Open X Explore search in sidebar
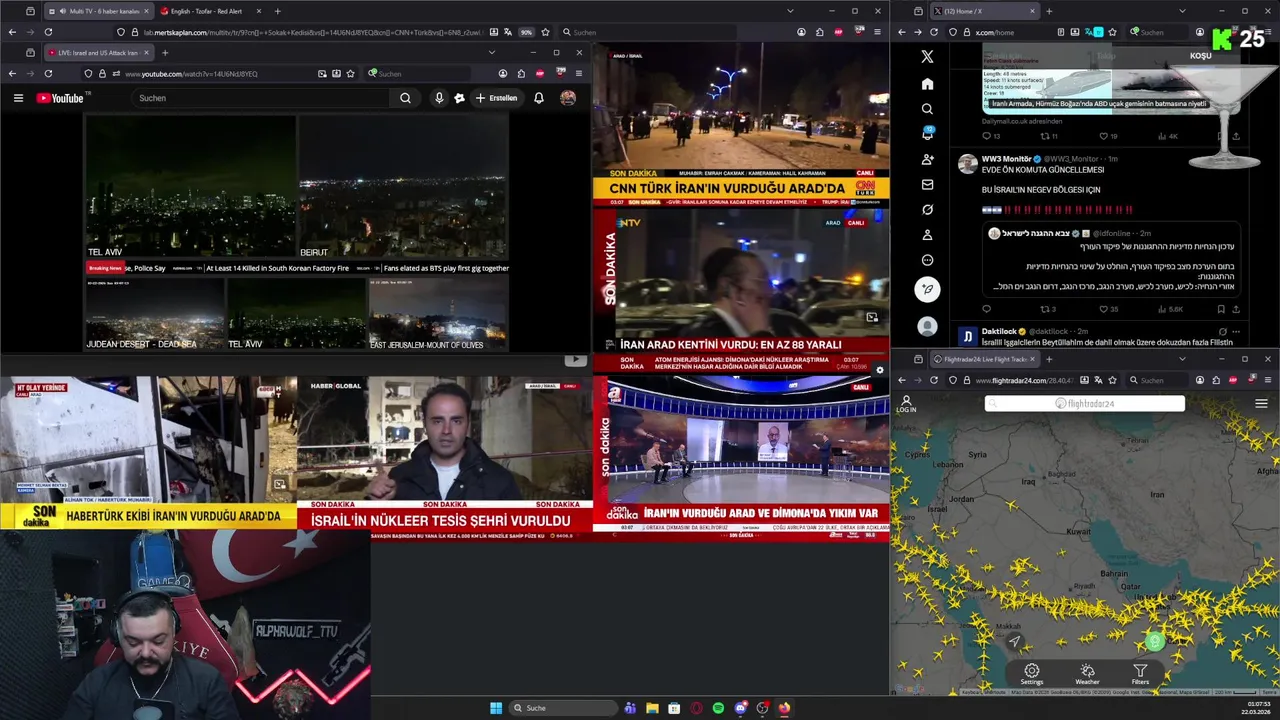 click(927, 109)
